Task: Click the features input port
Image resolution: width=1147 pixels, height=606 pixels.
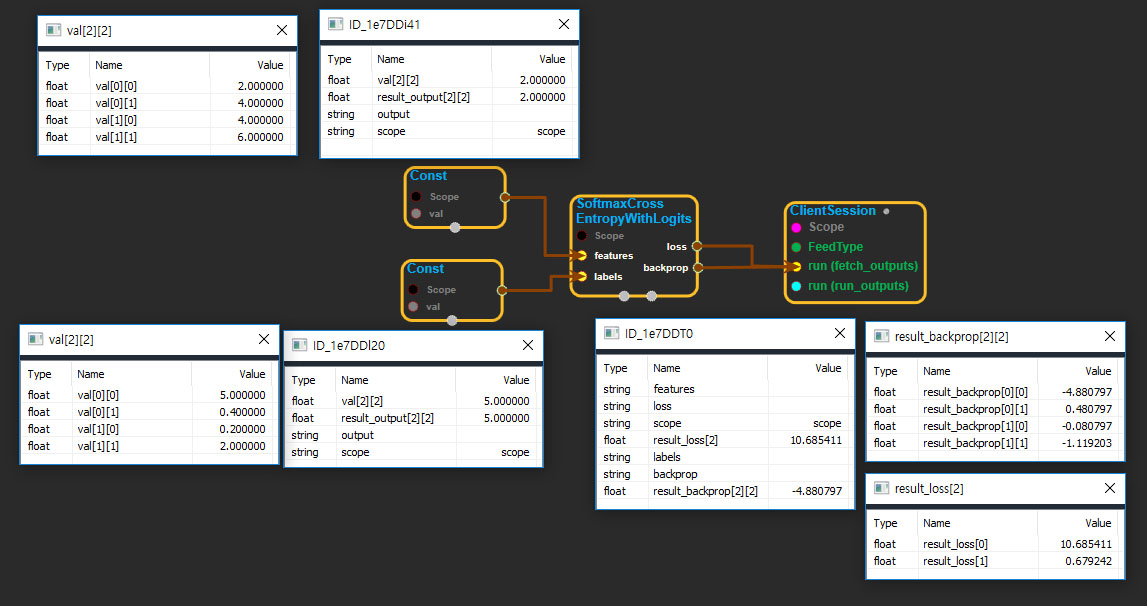Action: [581, 256]
